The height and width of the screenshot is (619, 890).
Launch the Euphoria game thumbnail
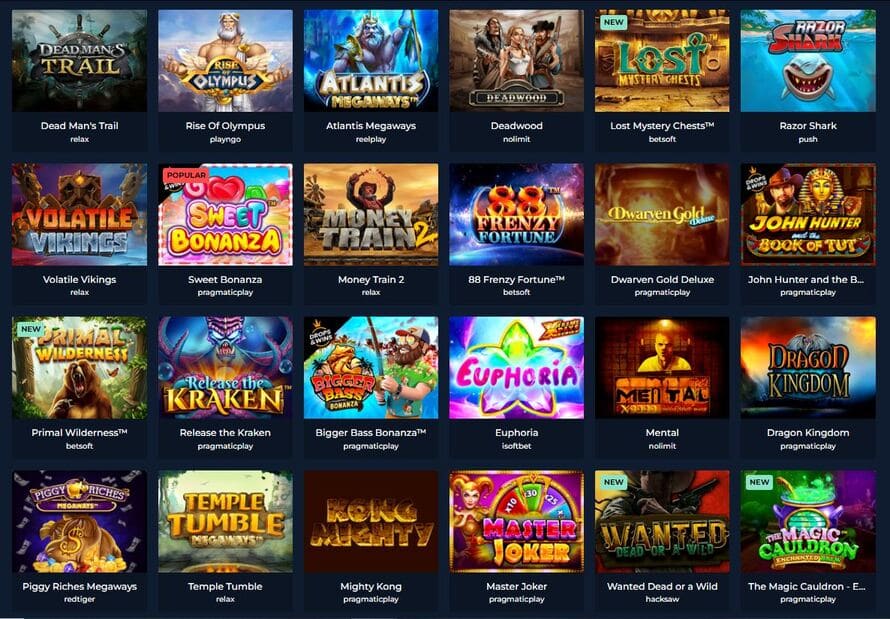pyautogui.click(x=517, y=368)
